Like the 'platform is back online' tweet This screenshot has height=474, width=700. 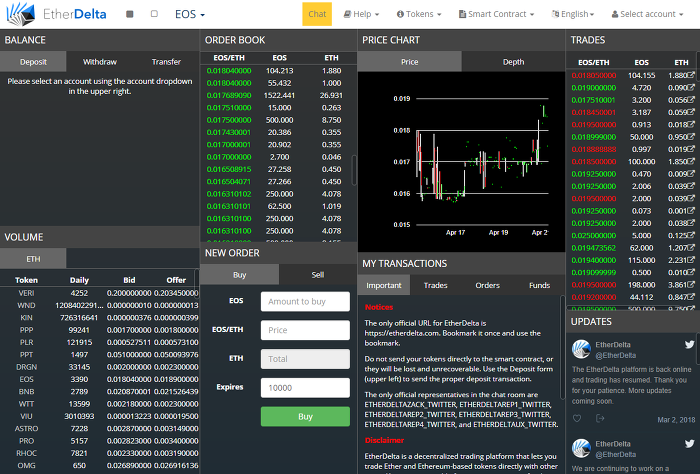point(577,419)
